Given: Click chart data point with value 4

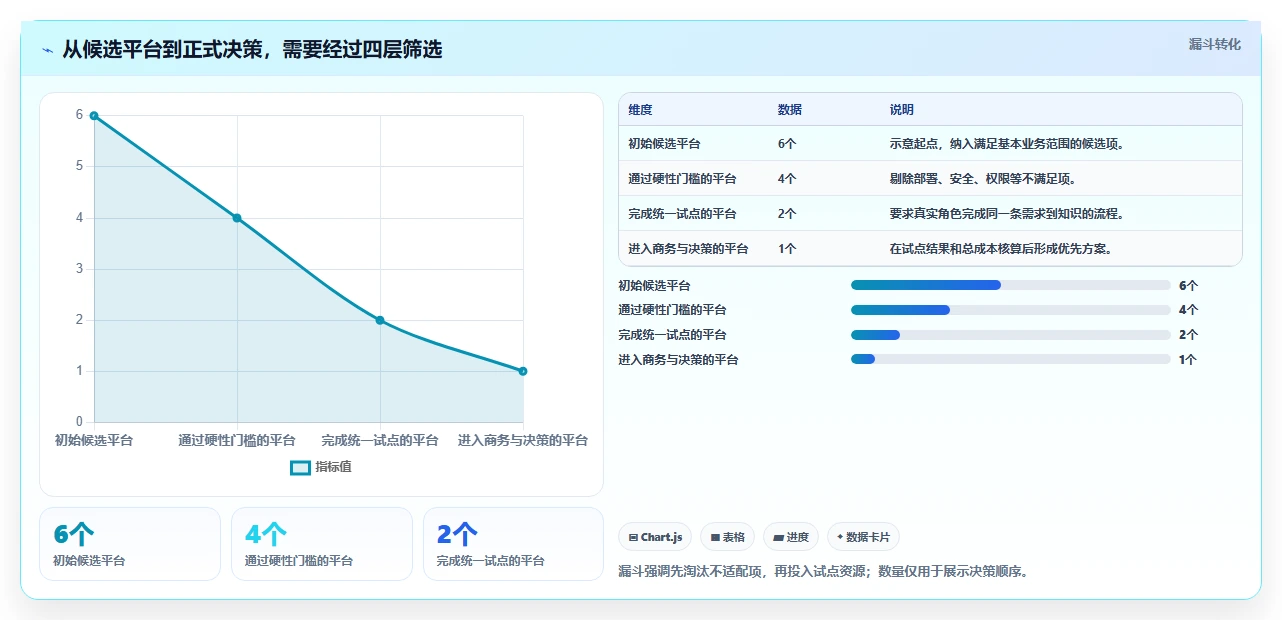Looking at the screenshot, I should pos(237,218).
